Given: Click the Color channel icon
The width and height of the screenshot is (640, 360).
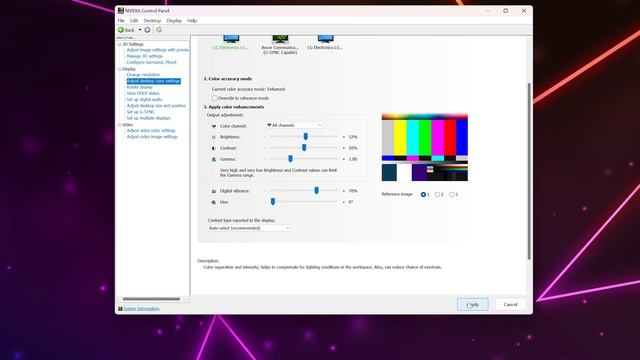Looking at the screenshot, I should pos(214,126).
